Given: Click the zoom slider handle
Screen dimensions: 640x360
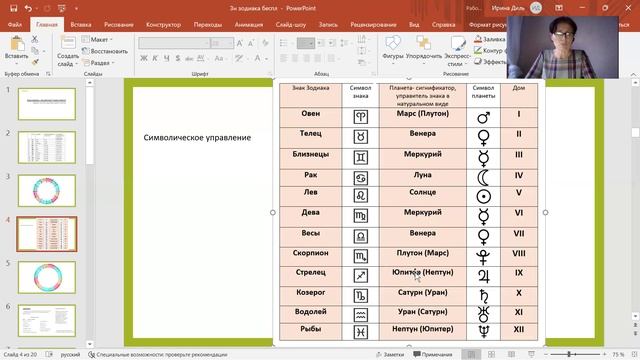Looking at the screenshot, I should 569,354.
